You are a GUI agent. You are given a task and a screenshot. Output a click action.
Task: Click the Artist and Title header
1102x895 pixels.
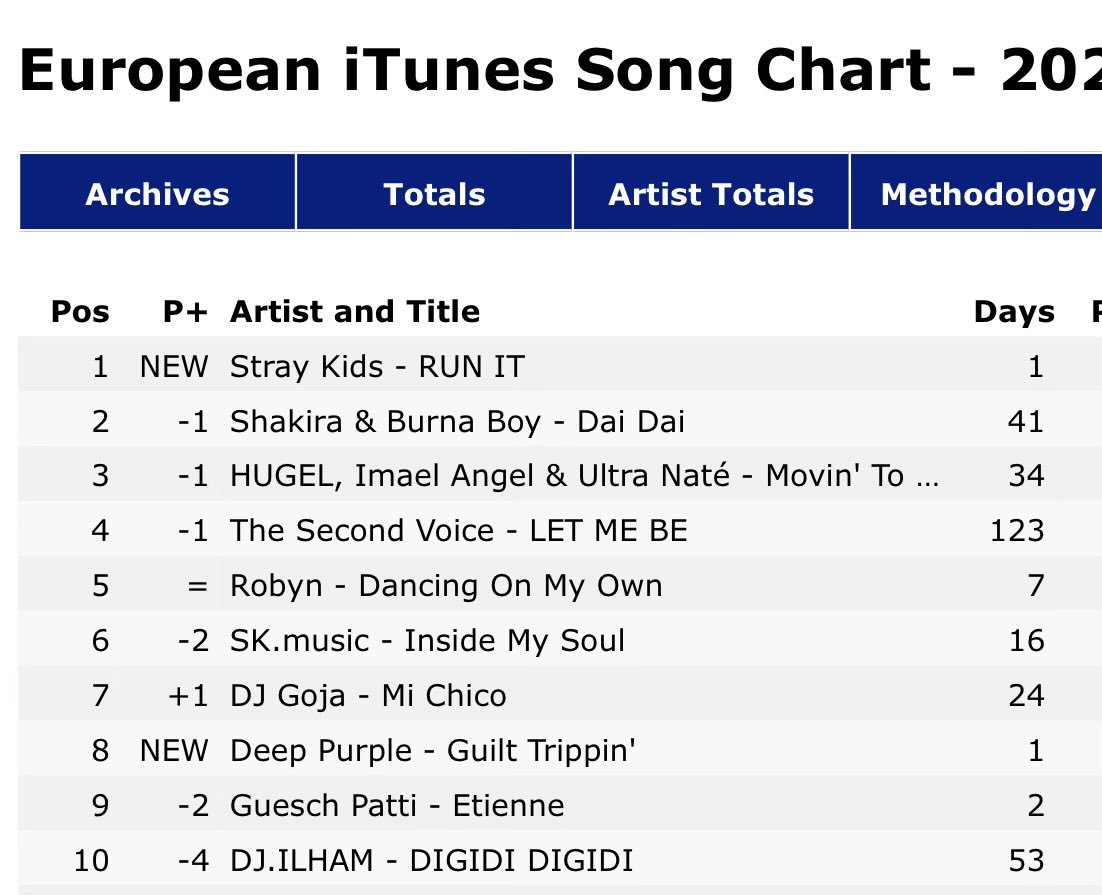pos(355,311)
